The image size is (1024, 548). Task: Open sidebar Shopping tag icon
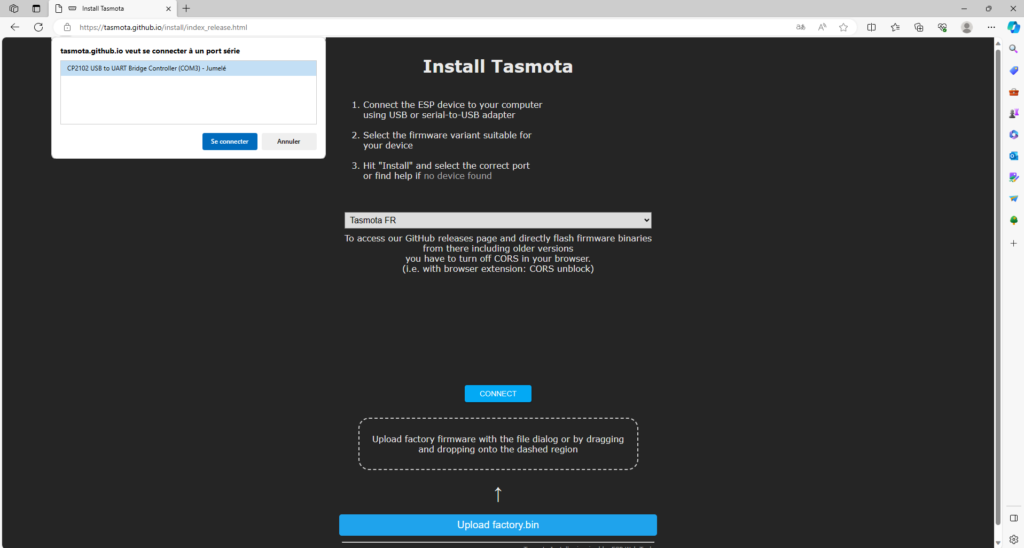coord(1014,71)
